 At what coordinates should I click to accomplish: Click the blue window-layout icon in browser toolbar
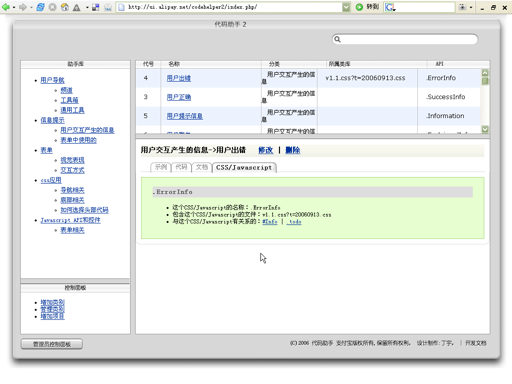pyautogui.click(x=96, y=7)
